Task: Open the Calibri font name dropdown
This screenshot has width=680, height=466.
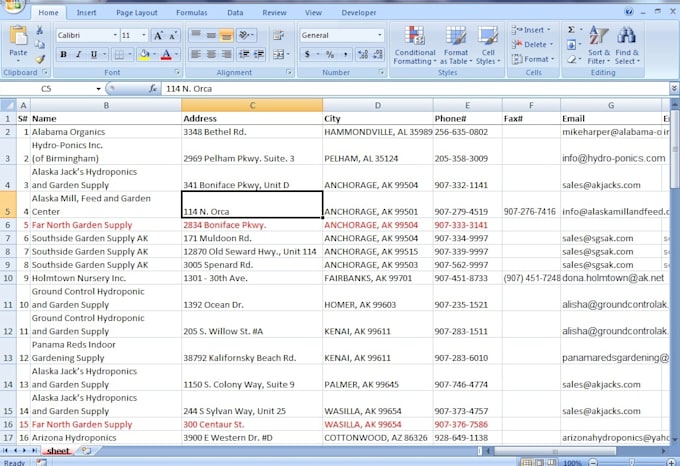Action: (115, 36)
